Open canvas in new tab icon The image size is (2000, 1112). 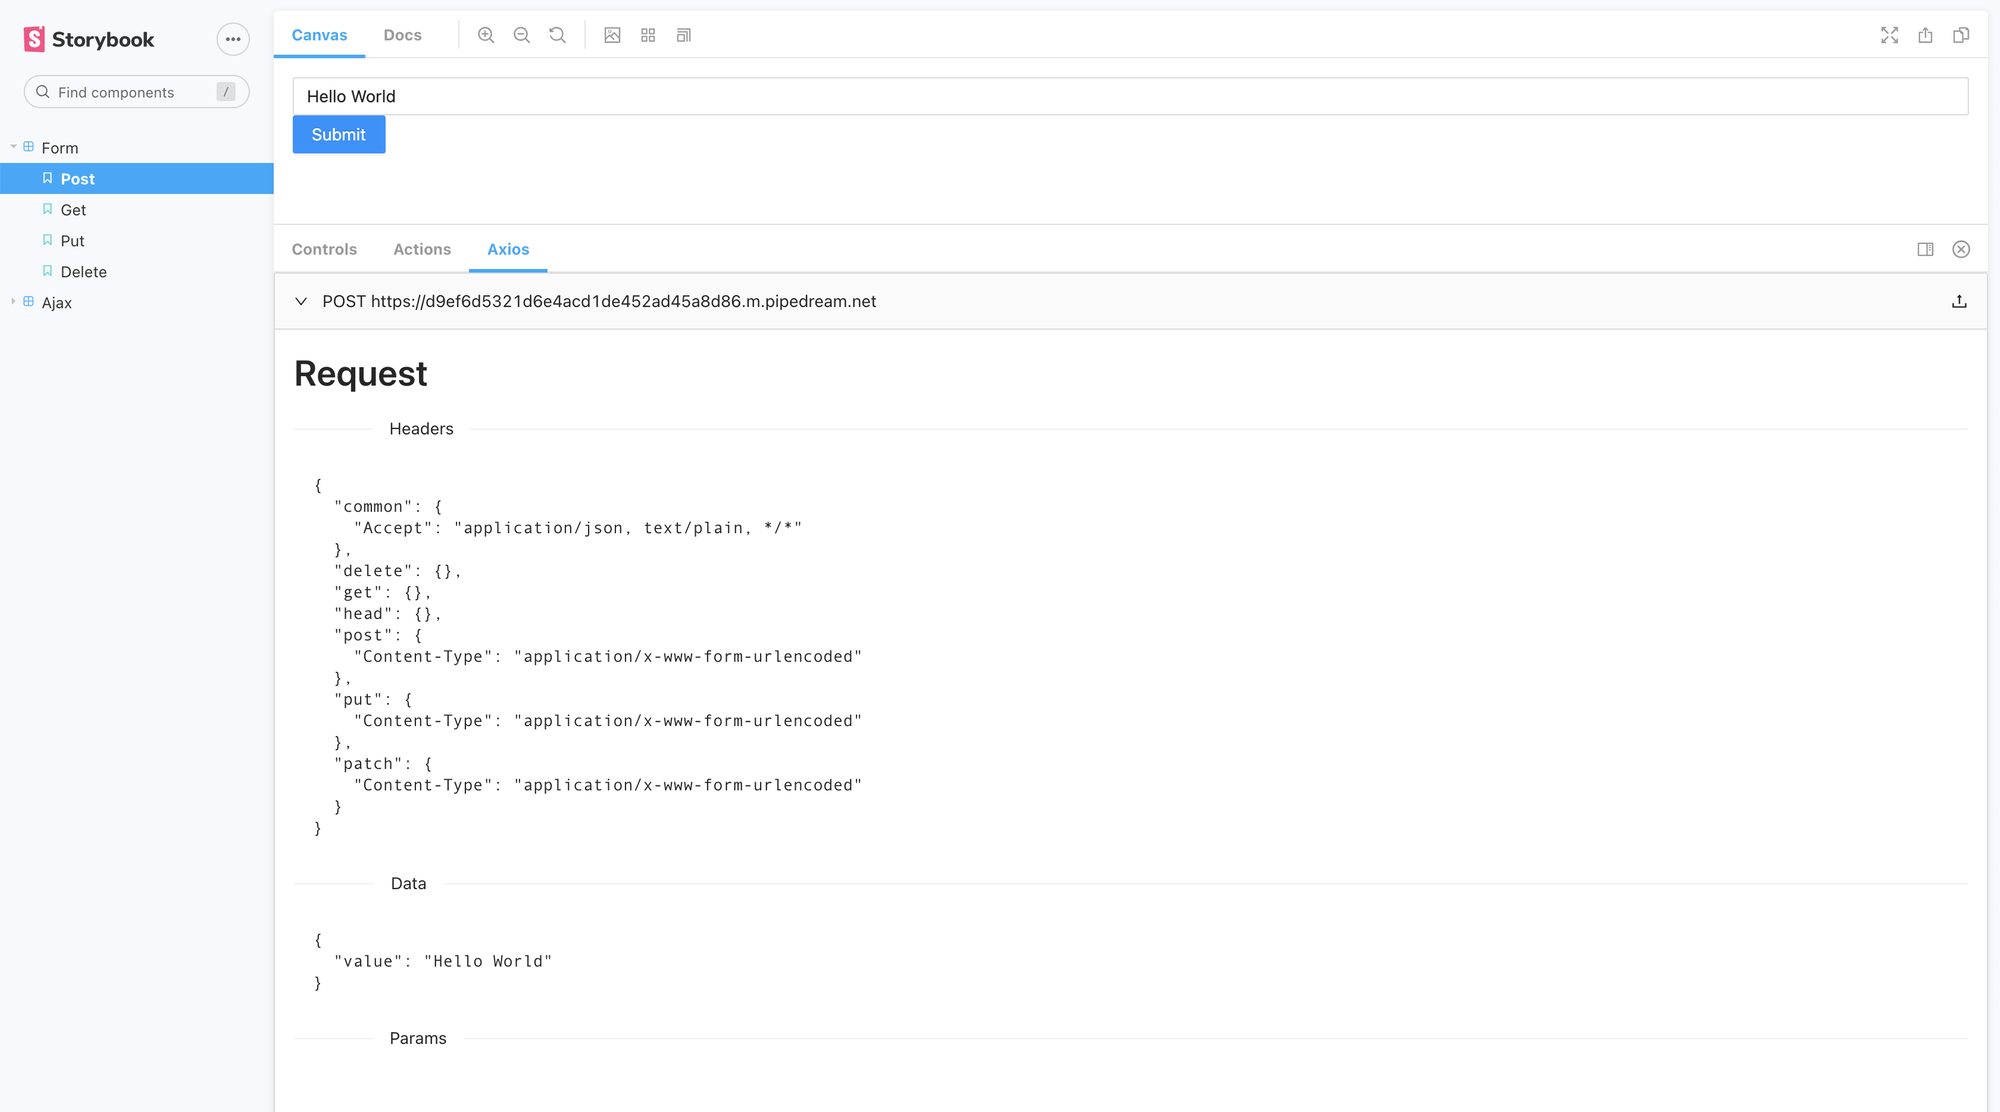point(1925,35)
